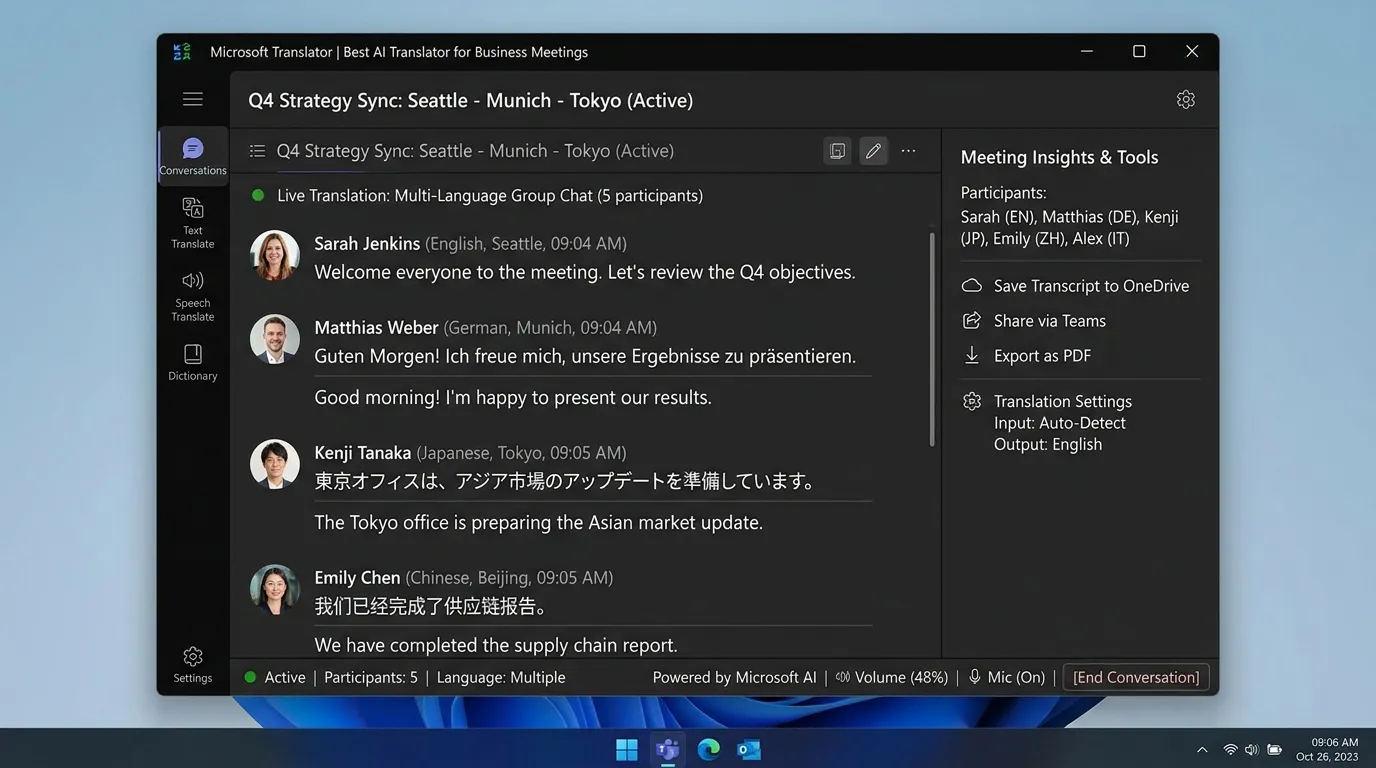The width and height of the screenshot is (1376, 768).
Task: Click Language: Multiple in status bar
Action: (501, 677)
